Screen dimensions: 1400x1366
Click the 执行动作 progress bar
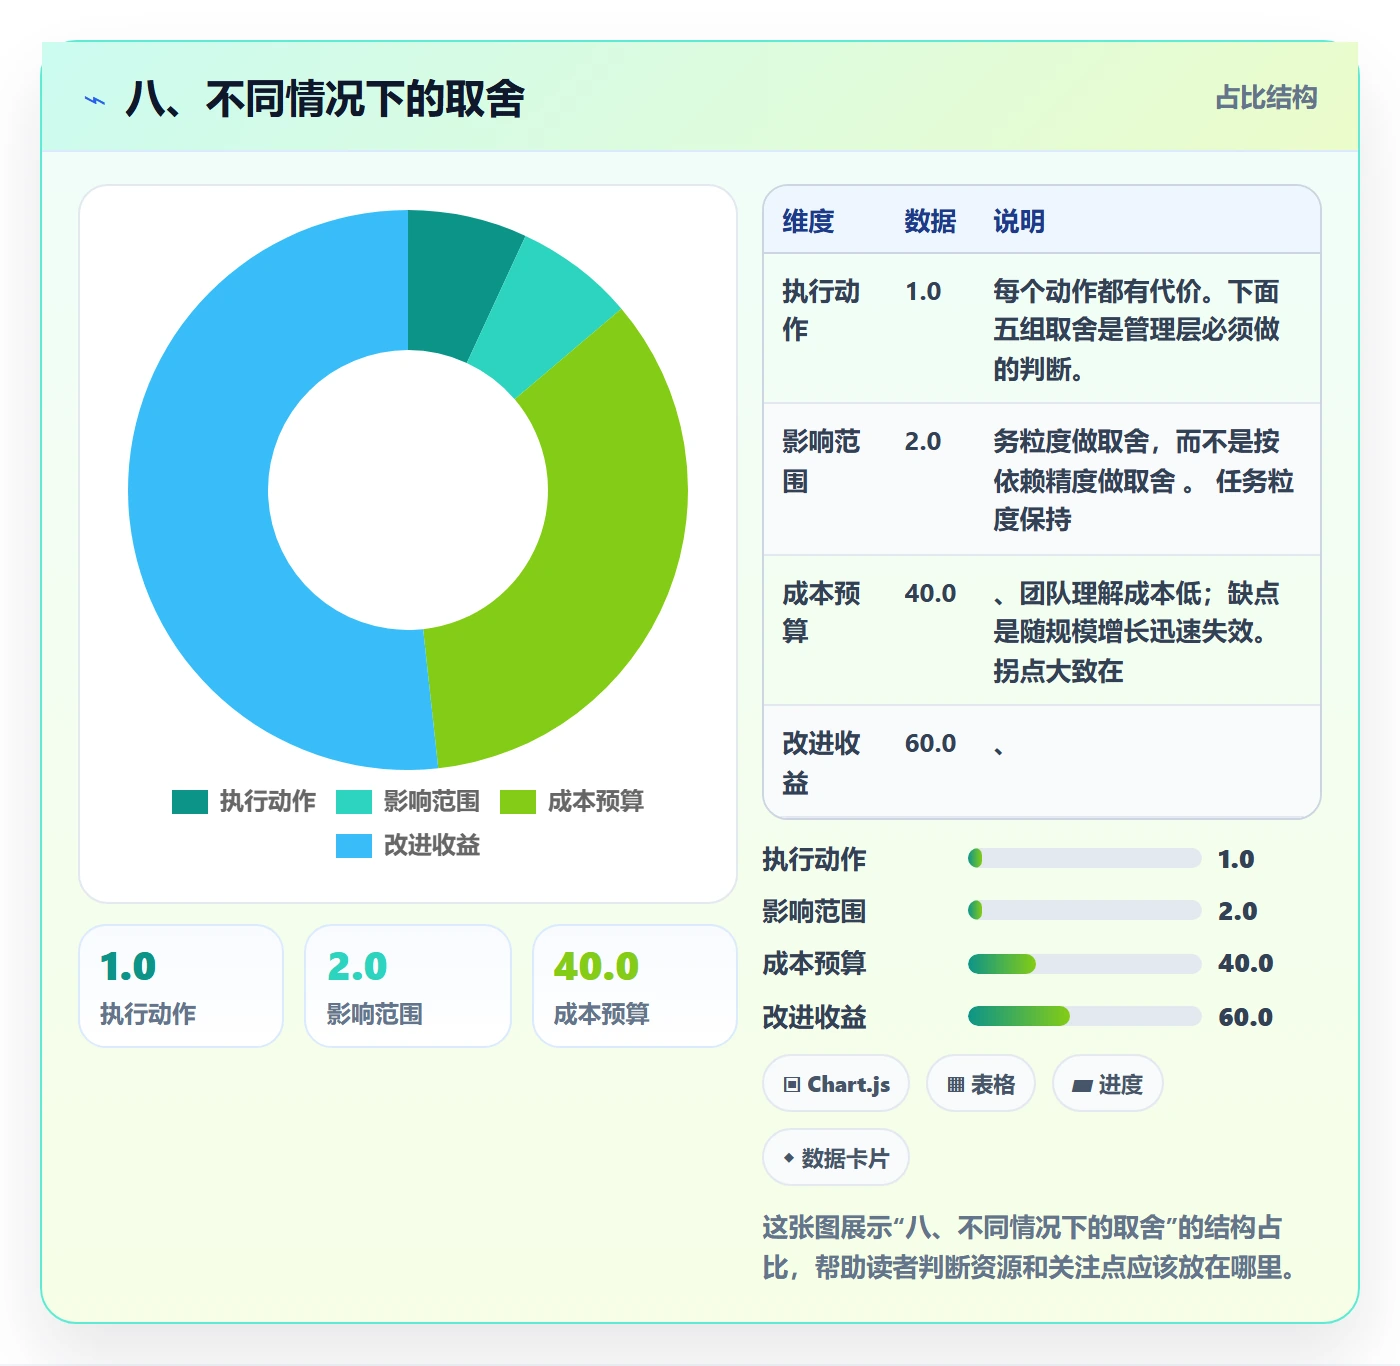(1084, 858)
